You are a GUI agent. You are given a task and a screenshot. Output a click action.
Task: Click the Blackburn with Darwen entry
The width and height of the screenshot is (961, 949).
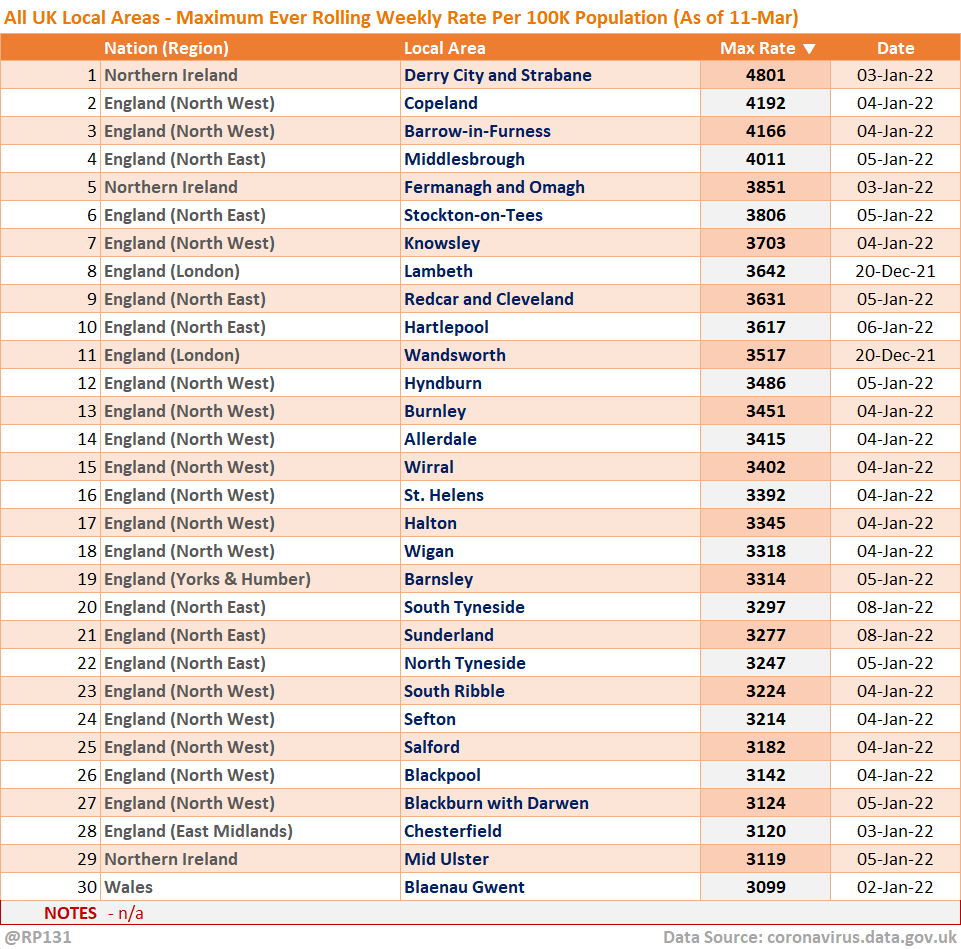click(496, 803)
